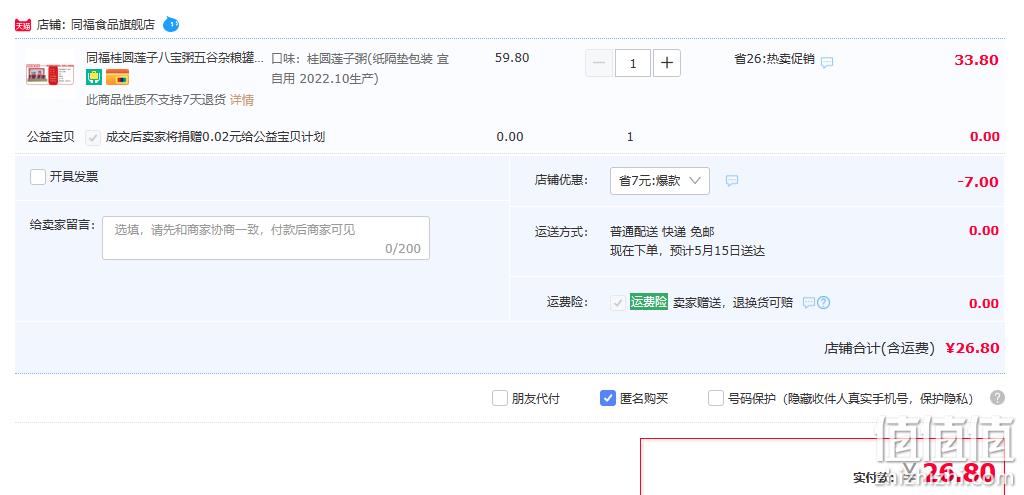Toggle the 运费险 checkbox
Viewport: 1024px width, 495px height.
tap(618, 303)
